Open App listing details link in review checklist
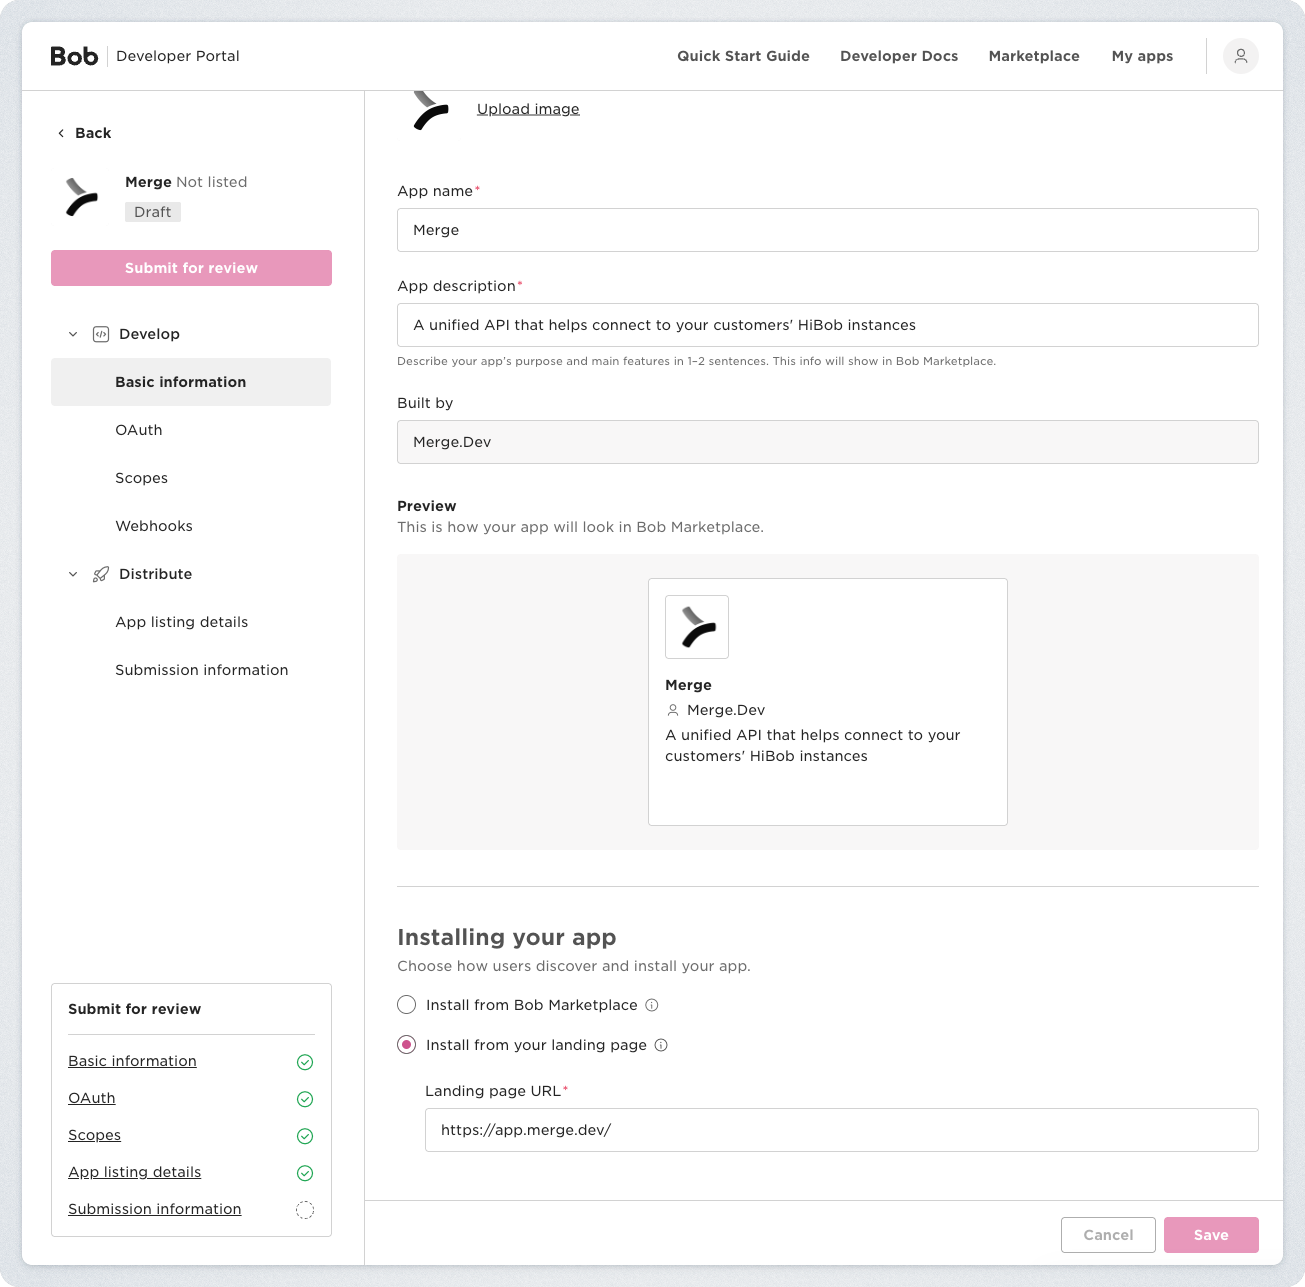 click(x=135, y=1172)
